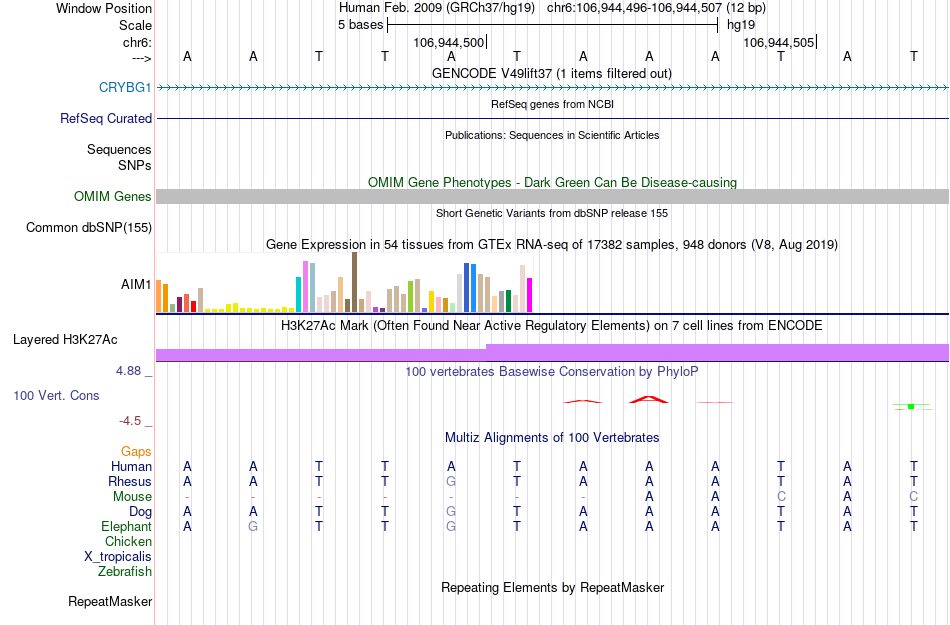Click the AIM1 GTEx expression label

136,284
